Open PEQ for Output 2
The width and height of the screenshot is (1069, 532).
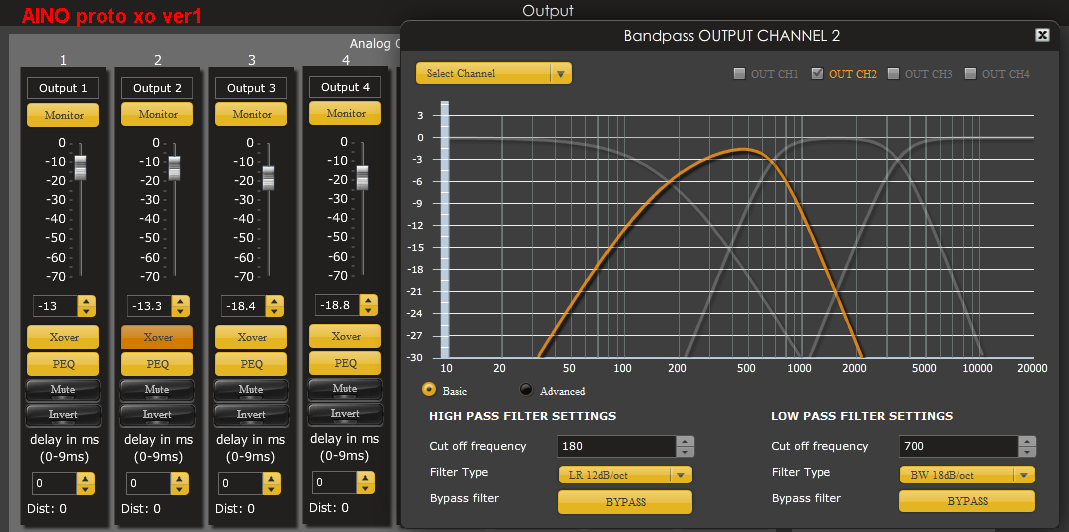157,364
